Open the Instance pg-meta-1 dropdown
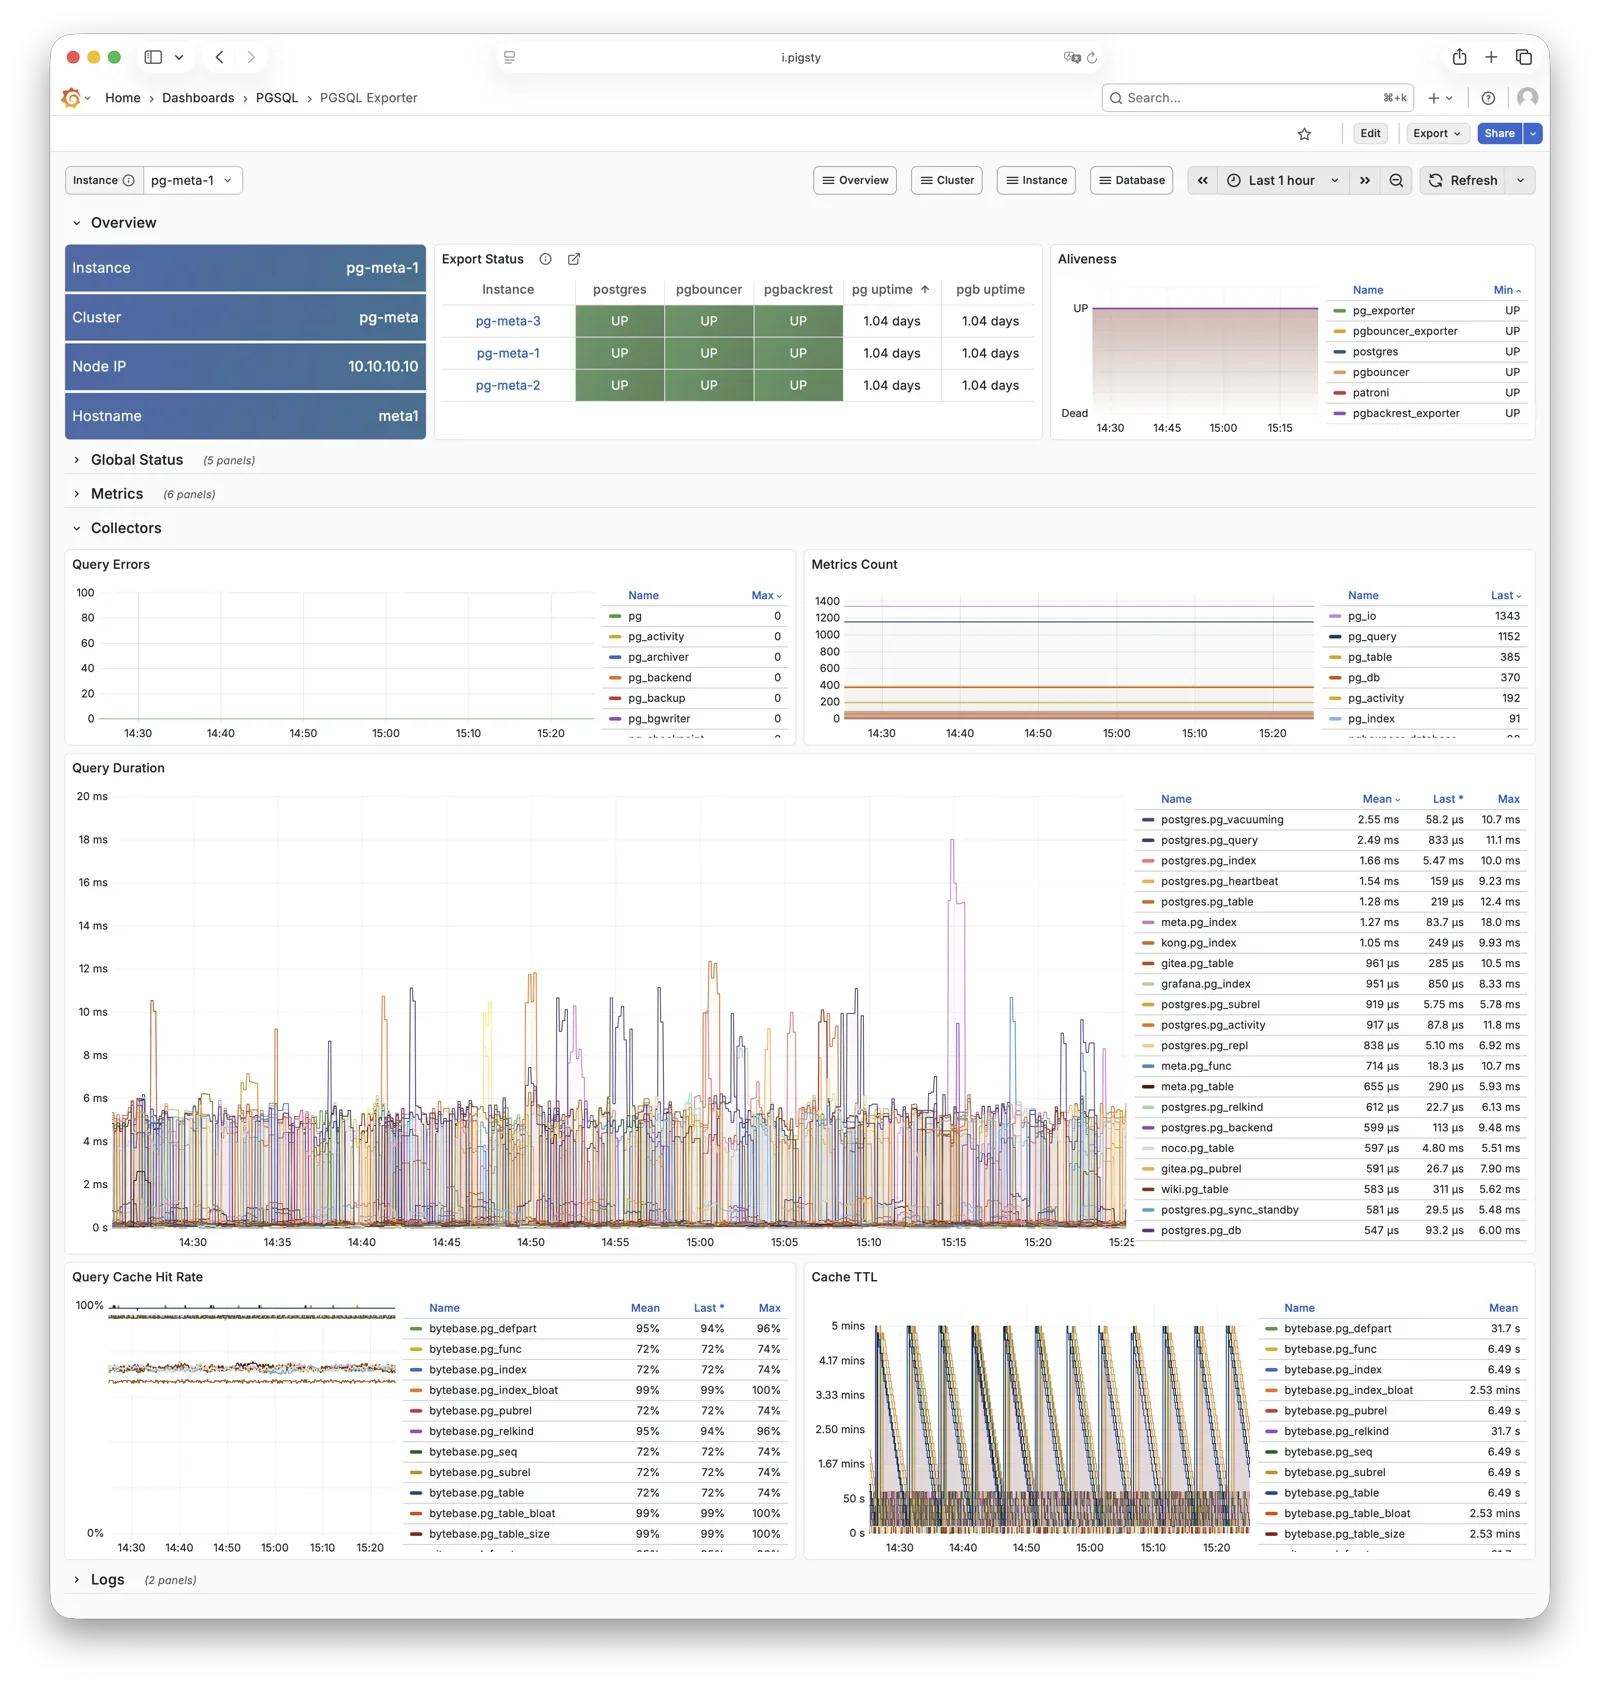The image size is (1600, 1685). [192, 181]
